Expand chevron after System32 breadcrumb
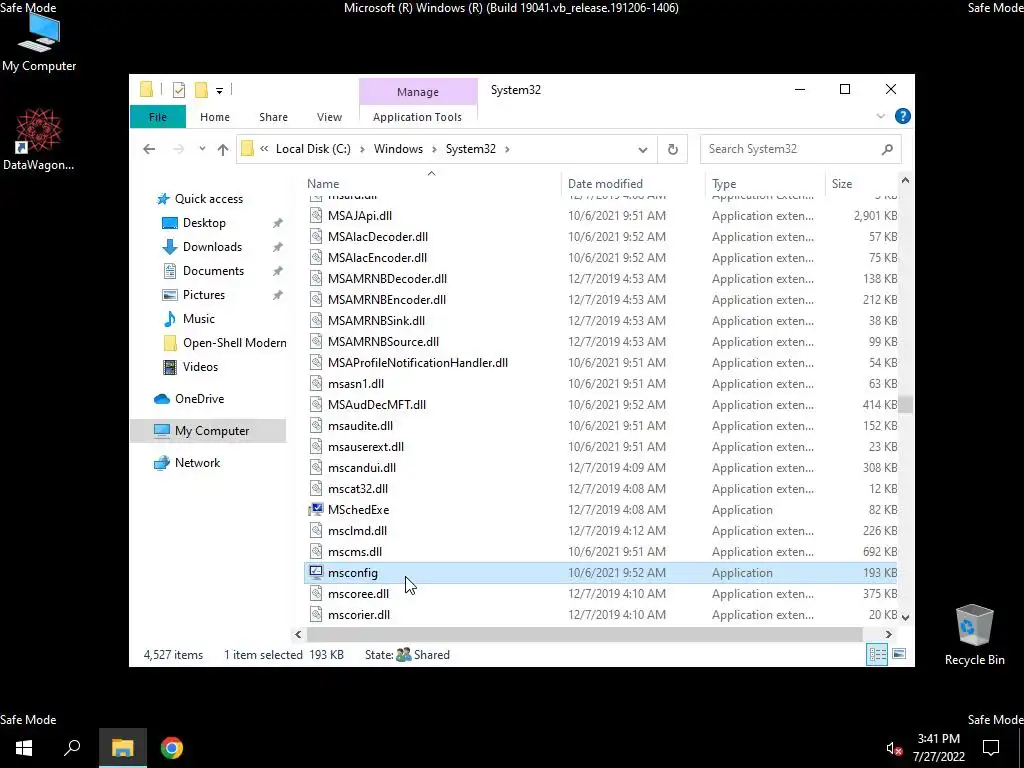The height and width of the screenshot is (768, 1024). [507, 149]
